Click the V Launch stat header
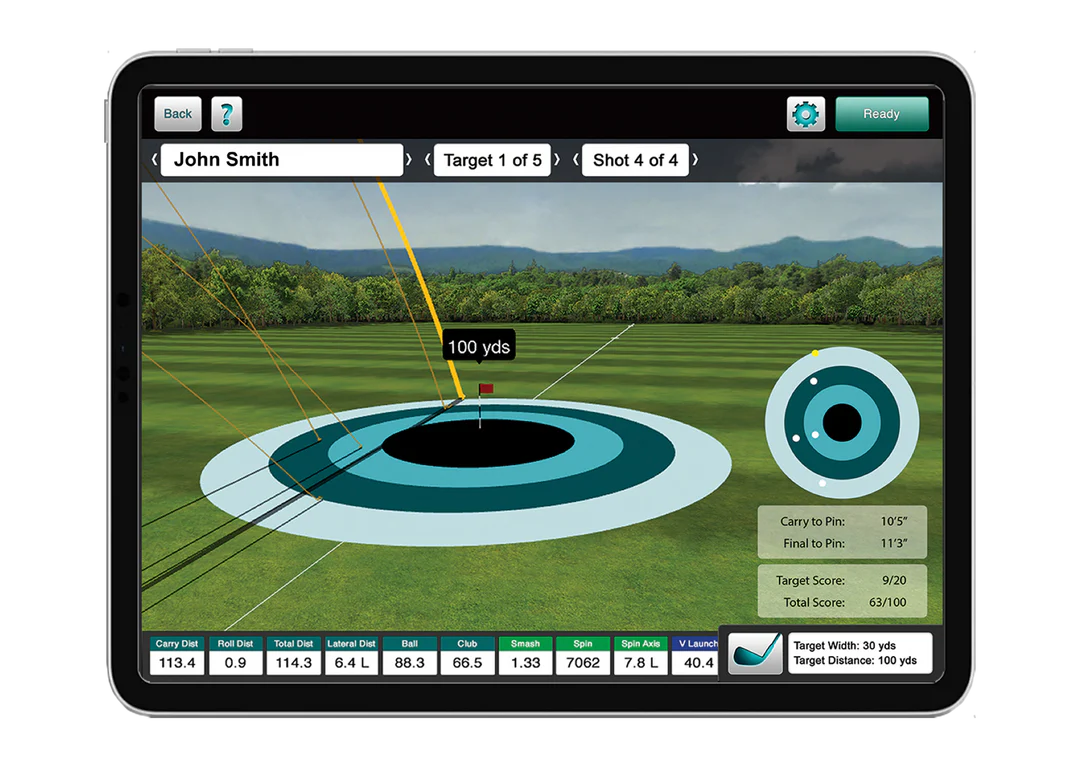 pos(697,644)
